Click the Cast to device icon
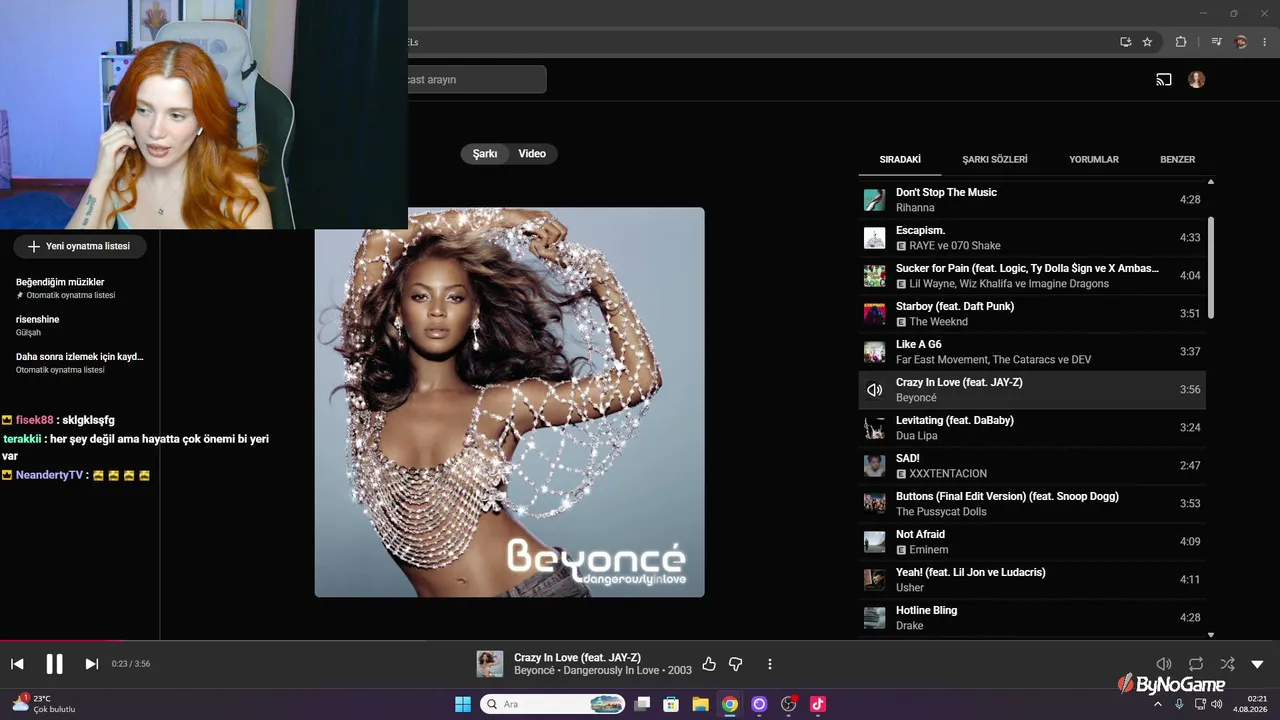Screen dimensions: 1280x720 click(1164, 80)
